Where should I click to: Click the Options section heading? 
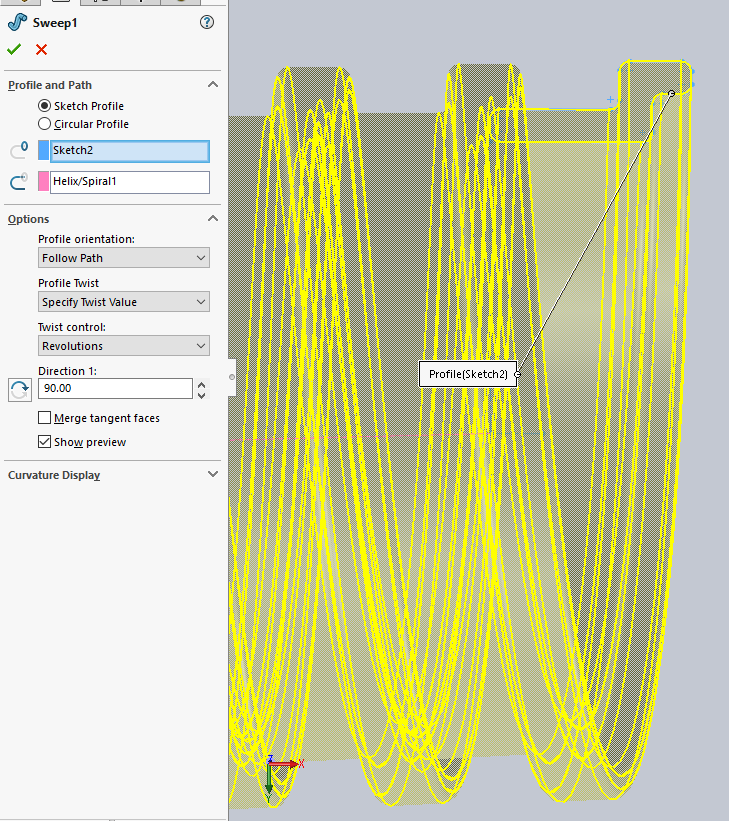(28, 219)
